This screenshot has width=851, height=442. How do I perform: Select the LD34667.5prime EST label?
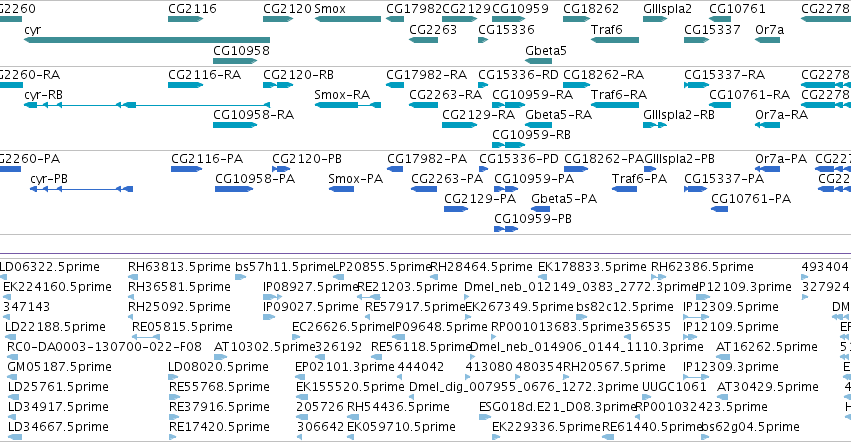coord(58,427)
